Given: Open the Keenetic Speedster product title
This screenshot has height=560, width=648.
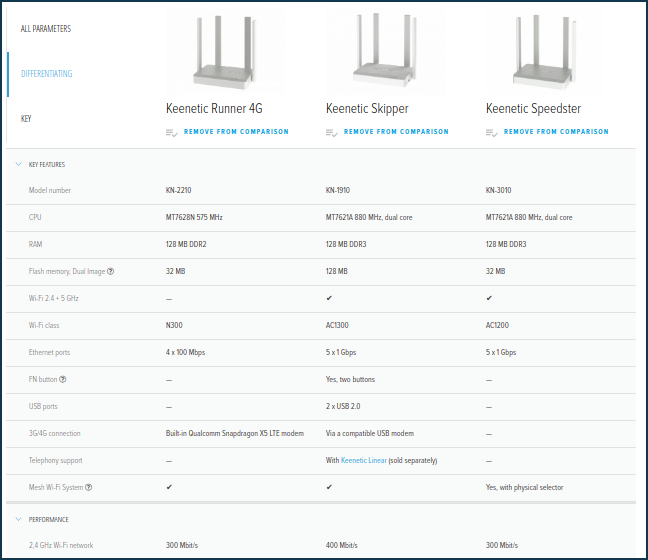Looking at the screenshot, I should (x=533, y=108).
